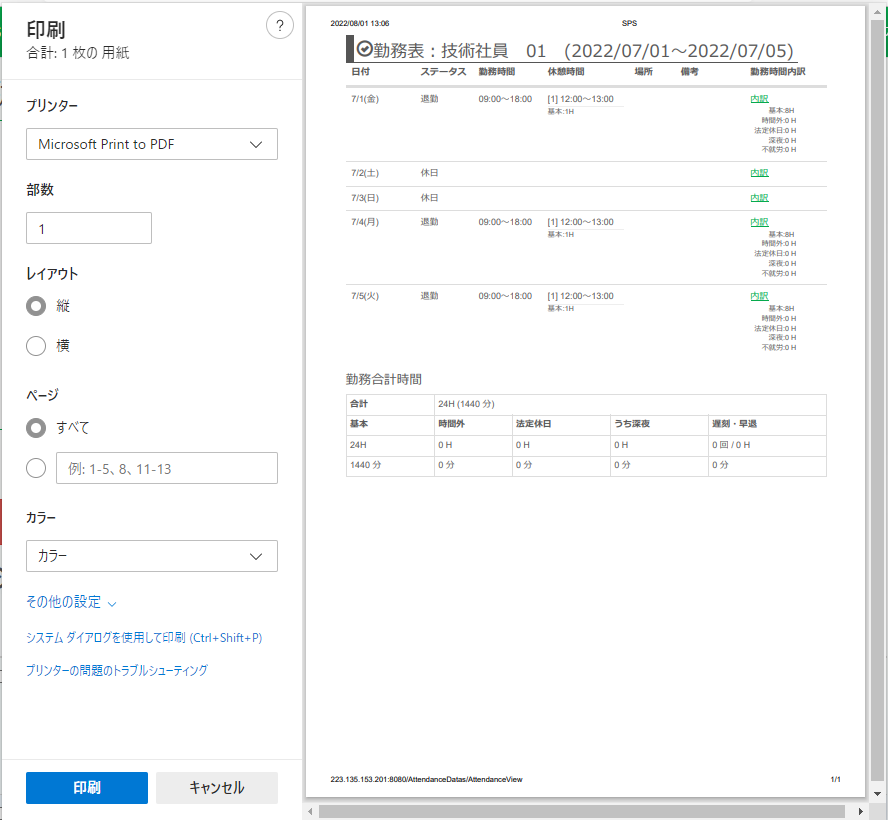Choose the すべて pages option
The image size is (888, 820).
pos(36,427)
